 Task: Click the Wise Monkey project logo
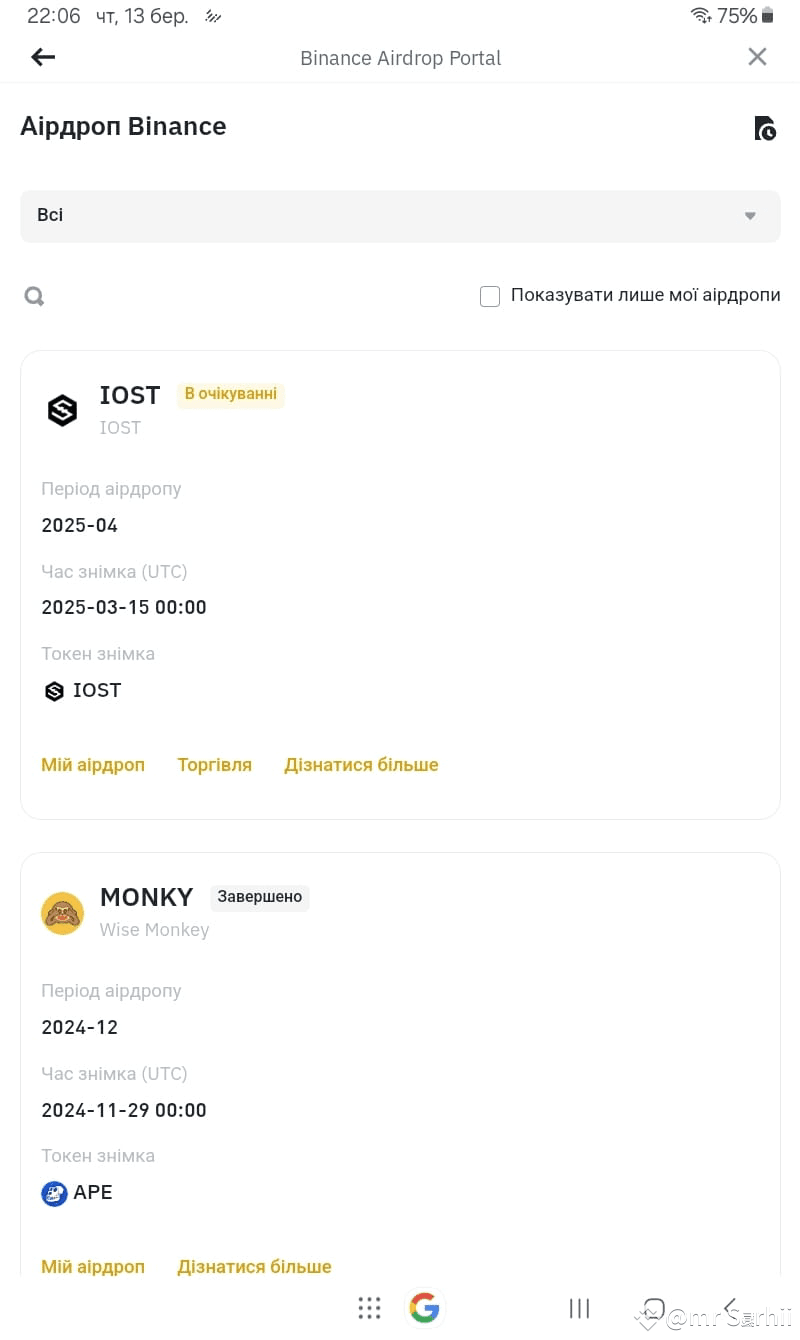click(x=62, y=912)
